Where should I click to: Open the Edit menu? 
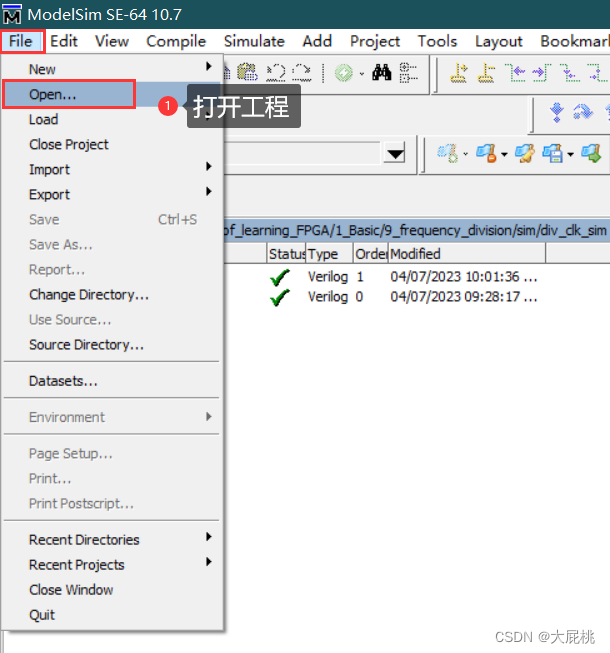[64, 41]
